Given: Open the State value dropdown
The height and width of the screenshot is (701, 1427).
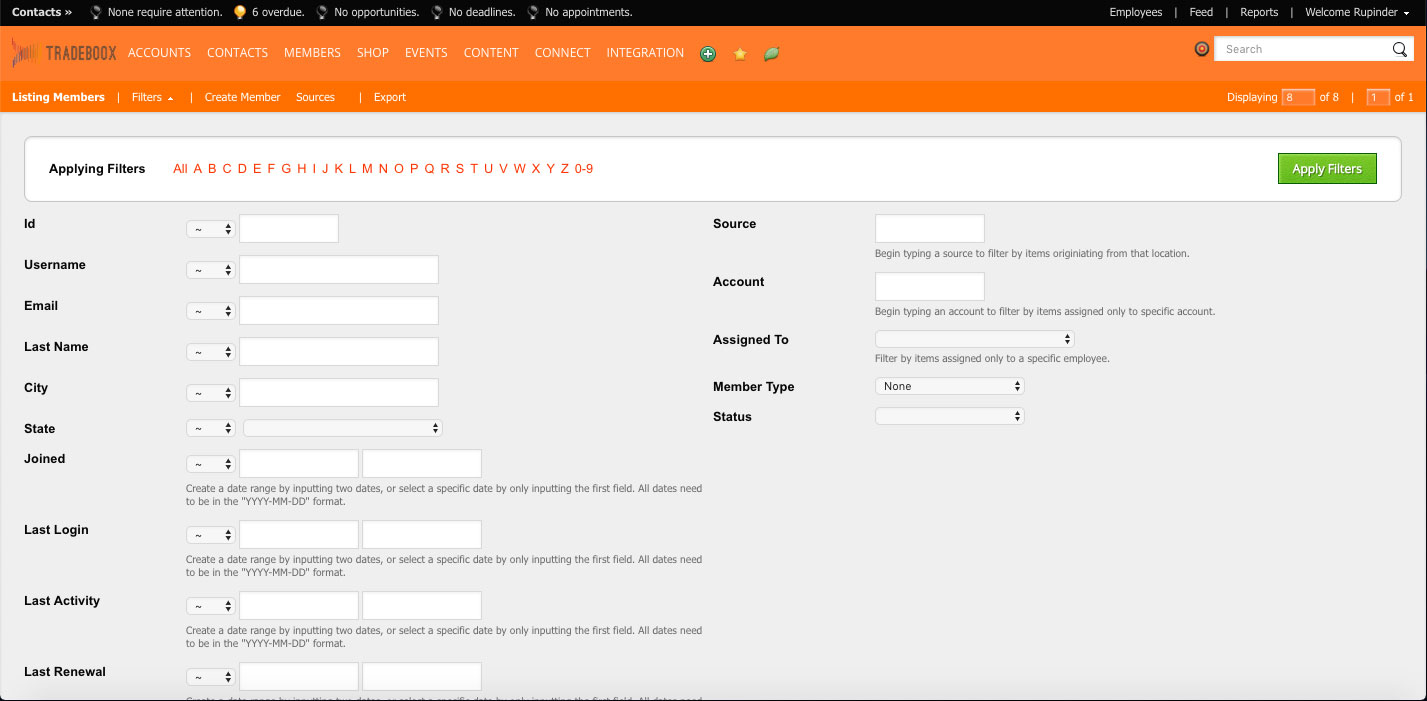Looking at the screenshot, I should [342, 428].
